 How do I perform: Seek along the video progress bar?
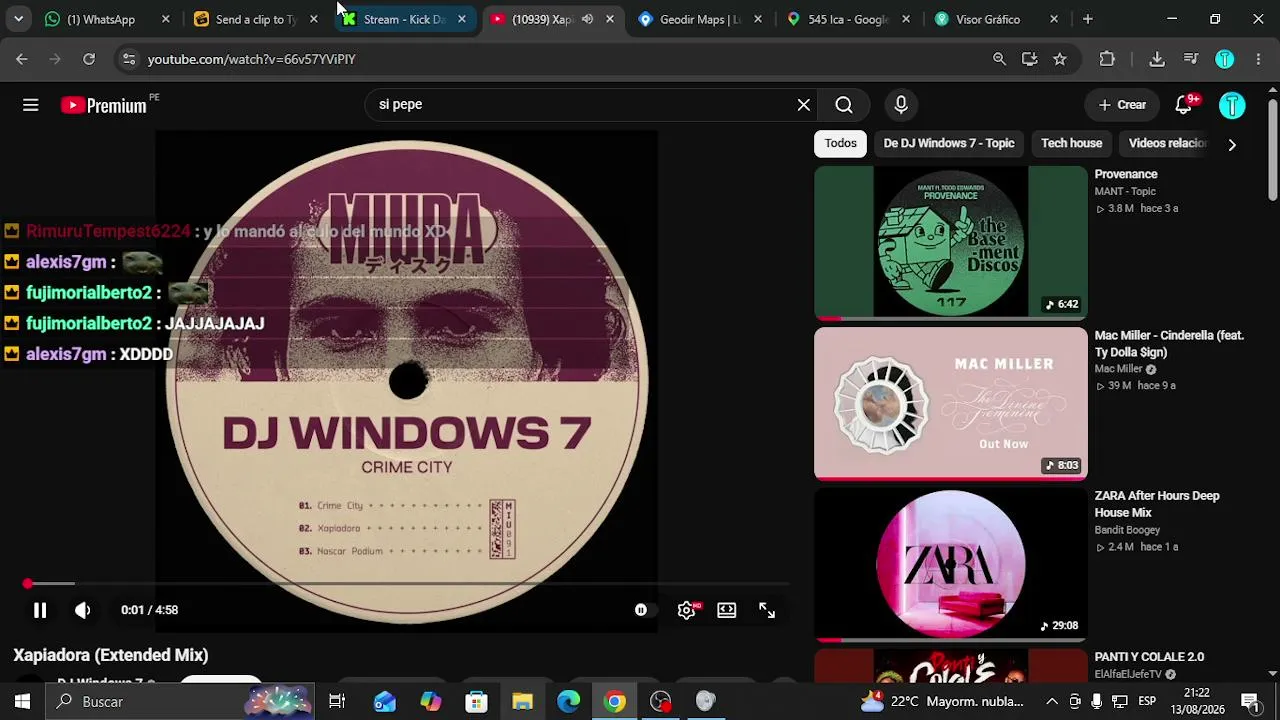pos(408,583)
